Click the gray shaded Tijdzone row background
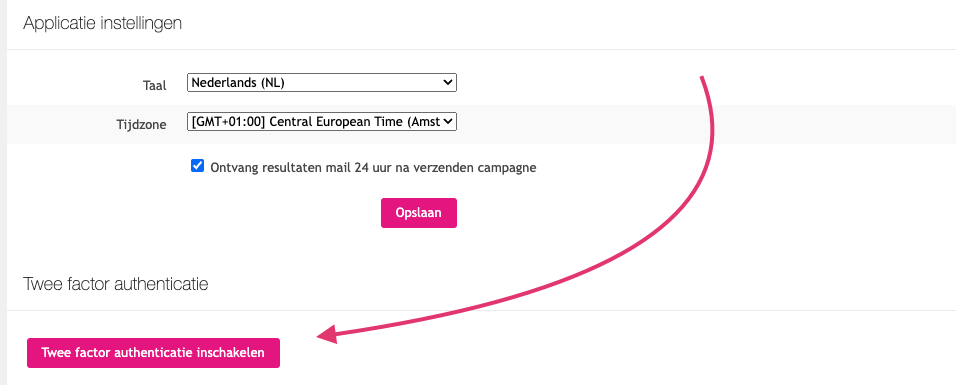This screenshot has height=385, width=956. tap(671, 124)
